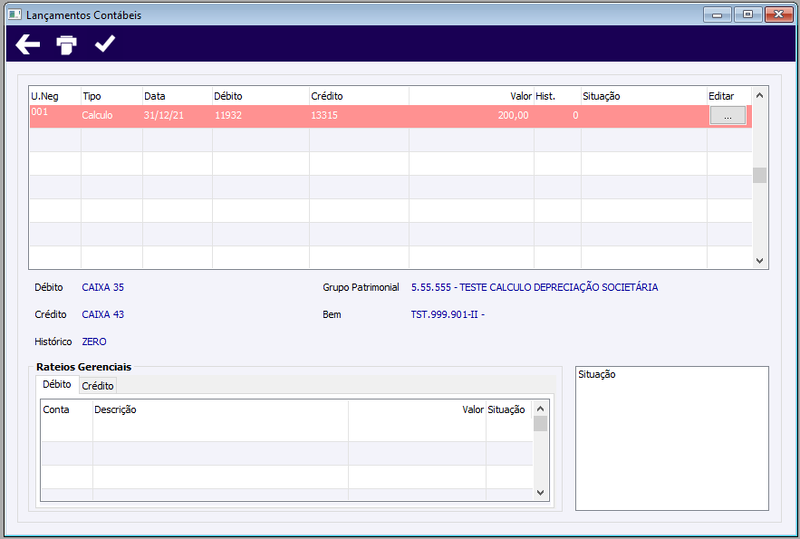Click the entries grid scrollbar thumb

[x=760, y=175]
